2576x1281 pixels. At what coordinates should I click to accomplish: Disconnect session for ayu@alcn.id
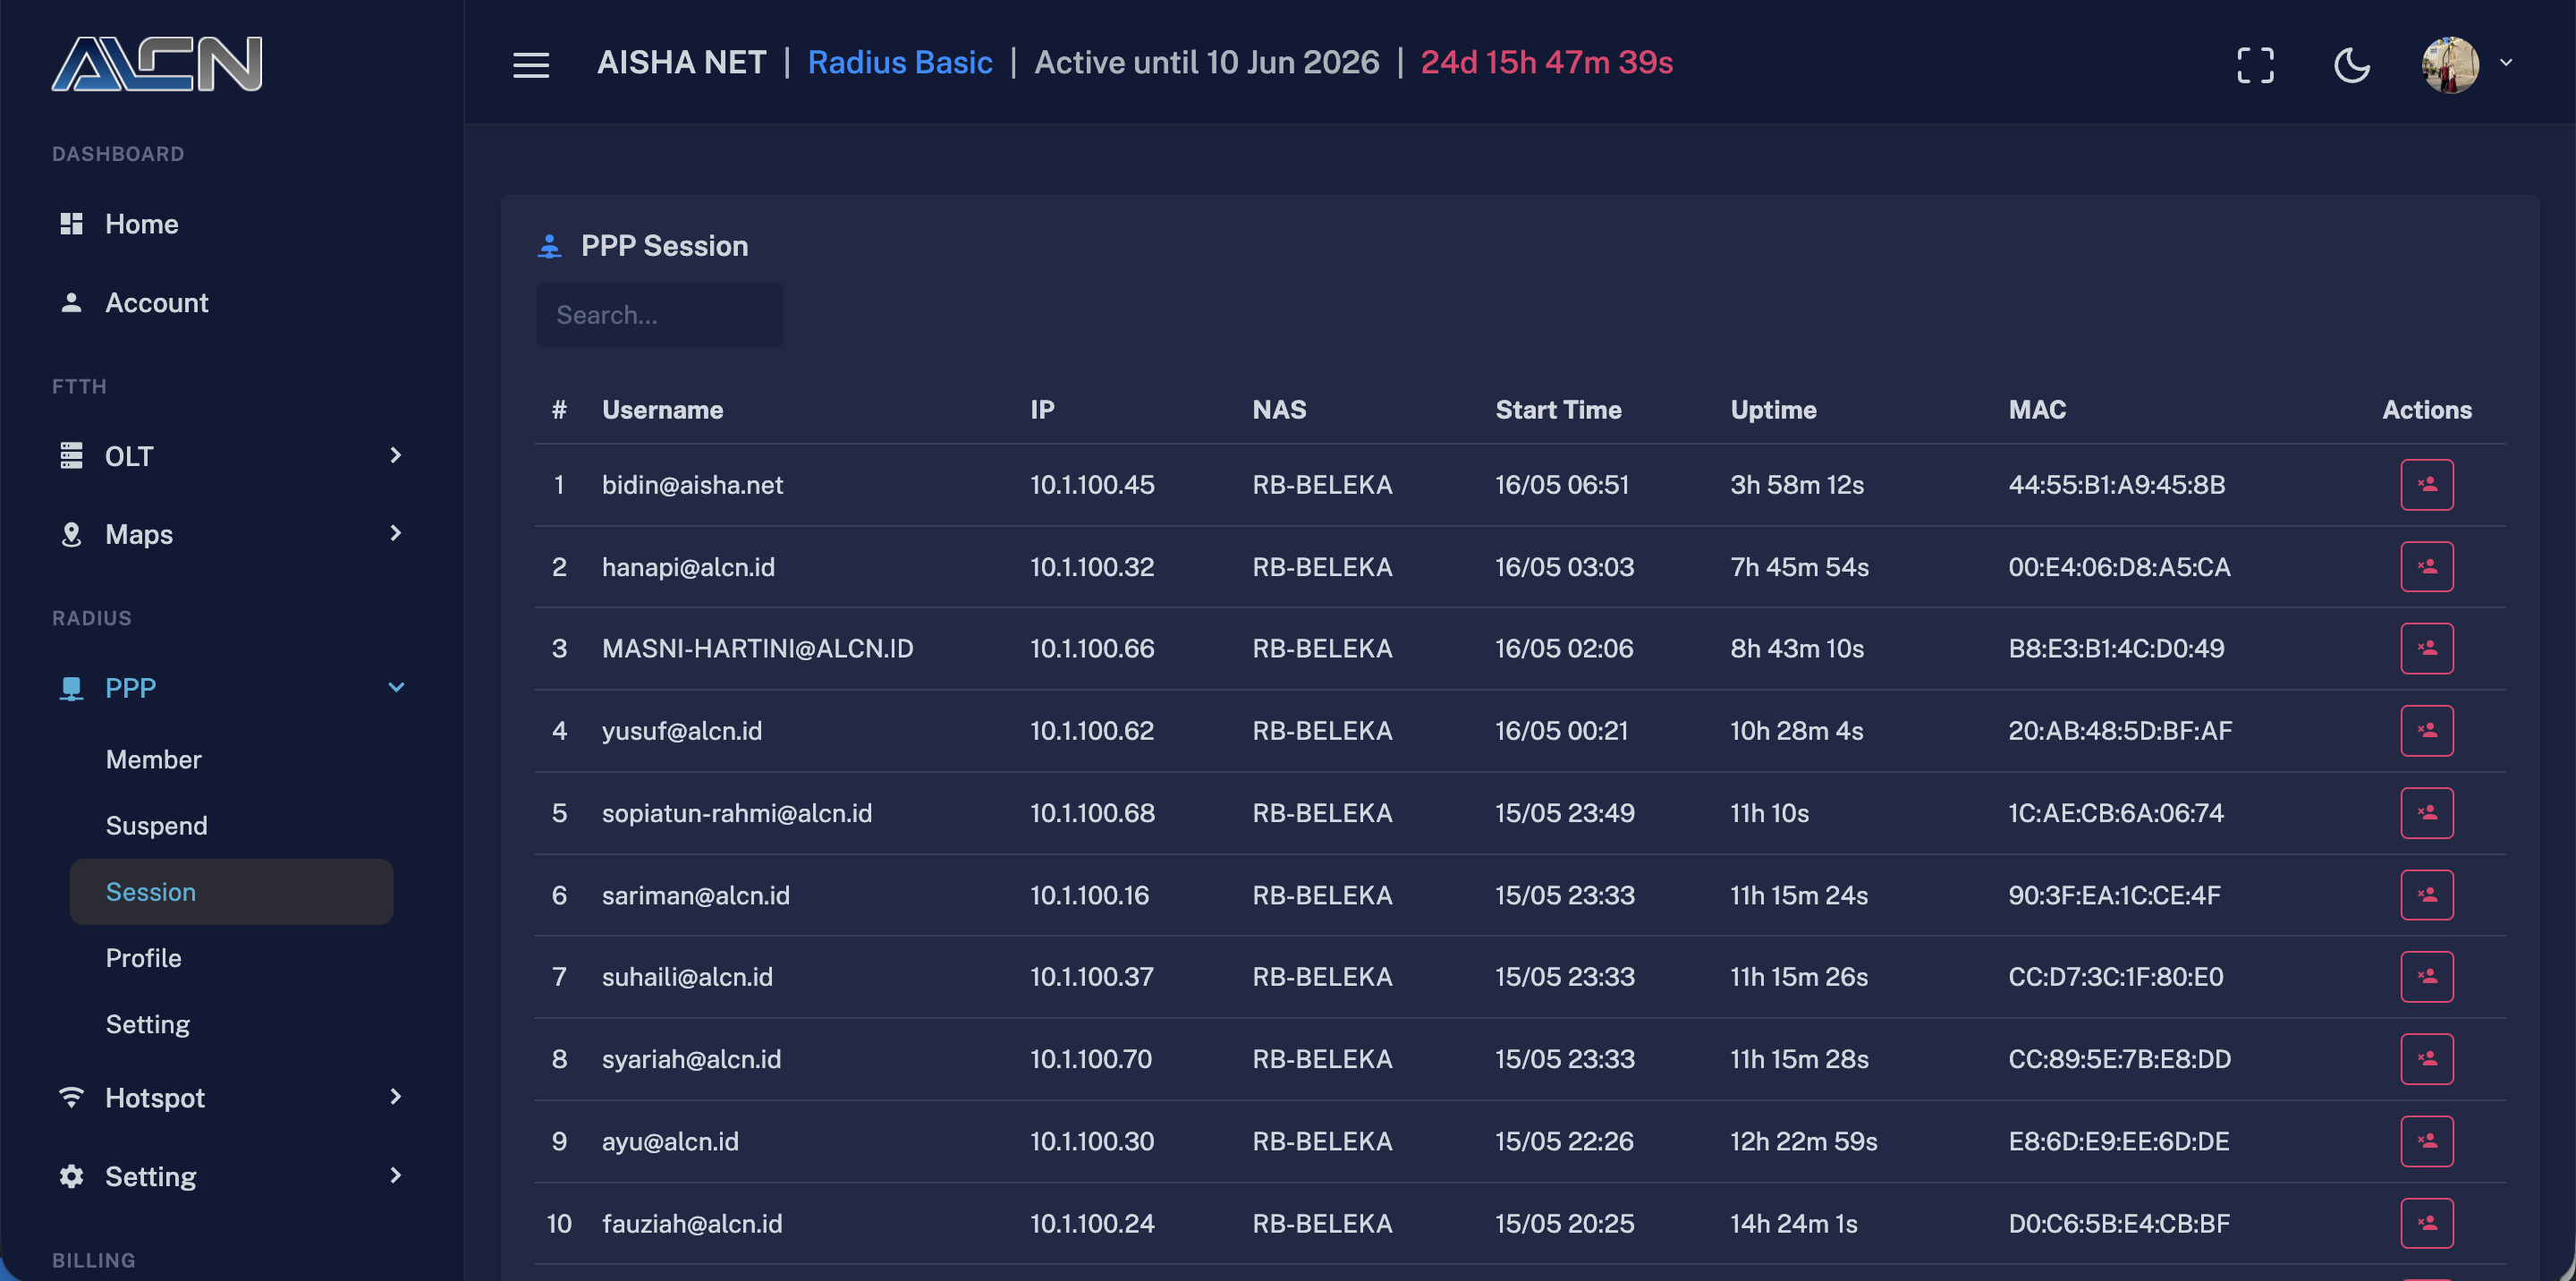(2427, 1141)
